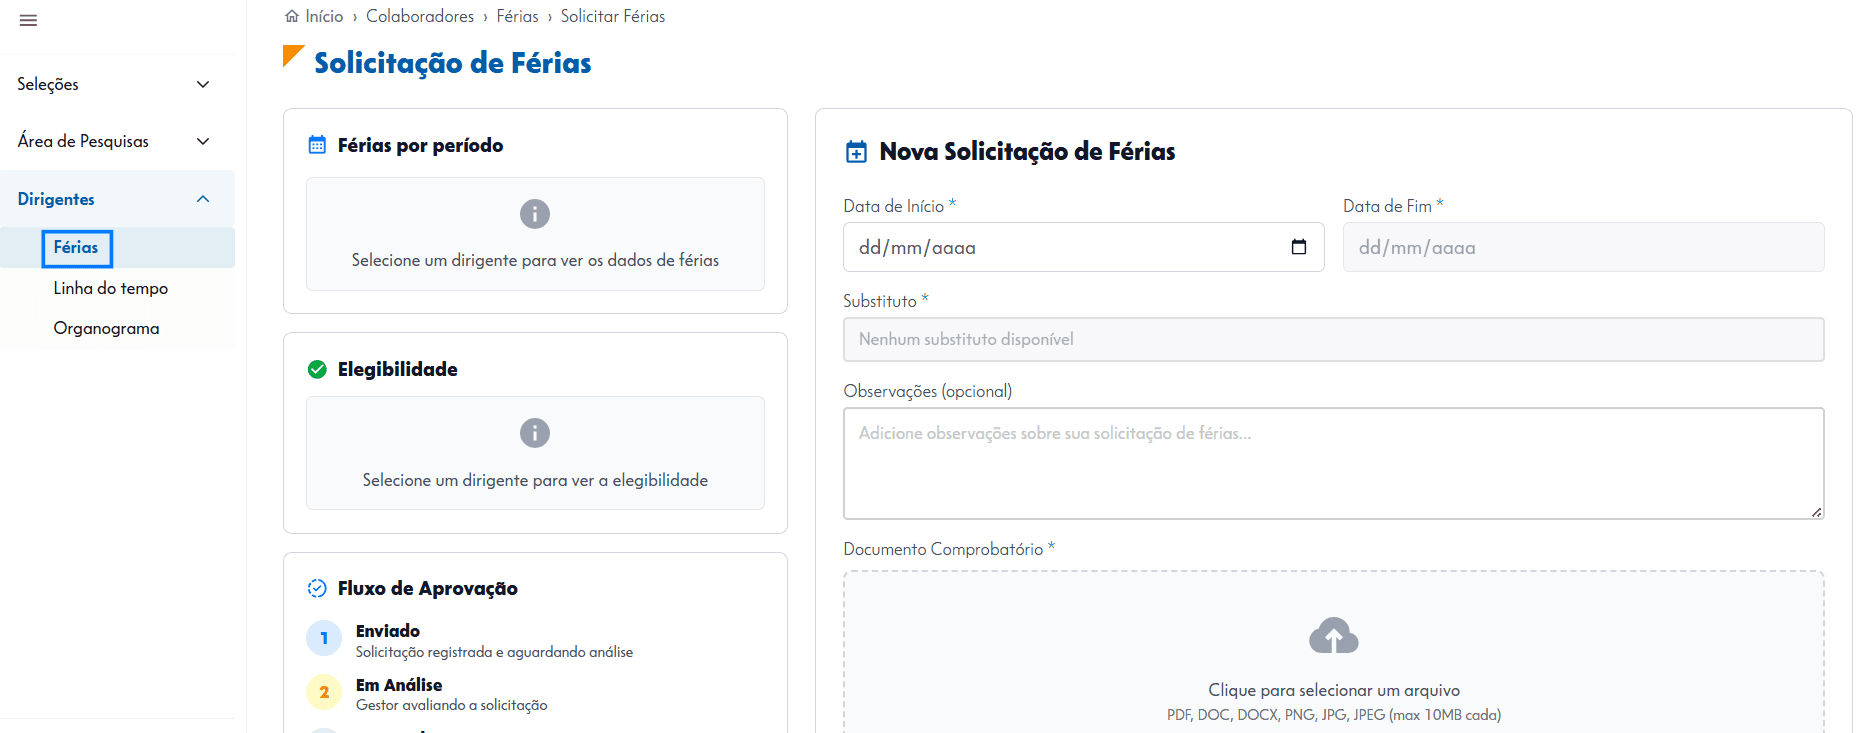Expand the Área de Pesquisas chevron
The width and height of the screenshot is (1867, 733).
203,141
